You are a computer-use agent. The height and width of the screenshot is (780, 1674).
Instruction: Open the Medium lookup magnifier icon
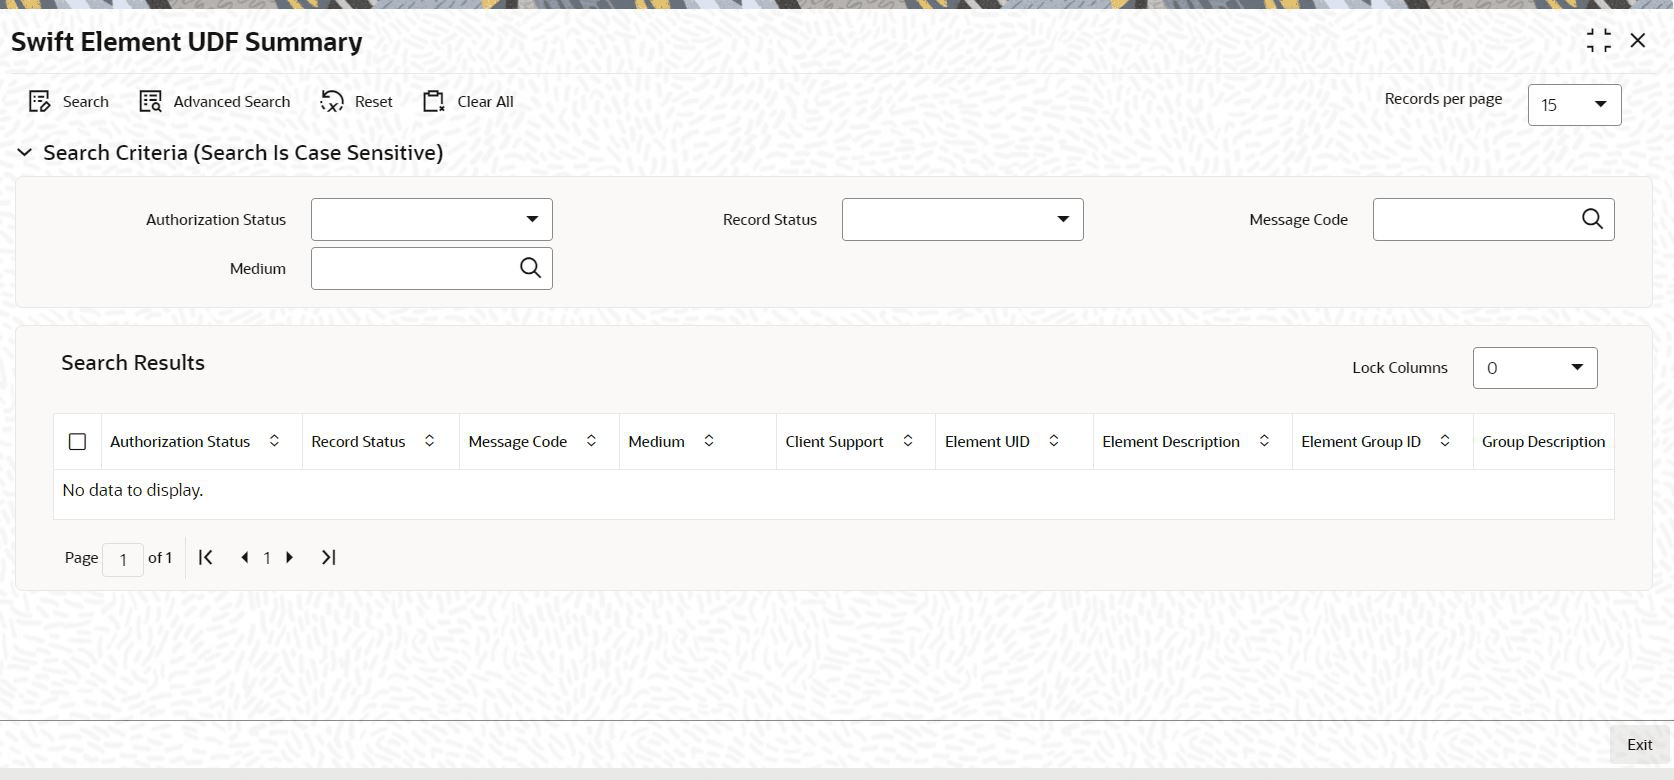tap(530, 268)
